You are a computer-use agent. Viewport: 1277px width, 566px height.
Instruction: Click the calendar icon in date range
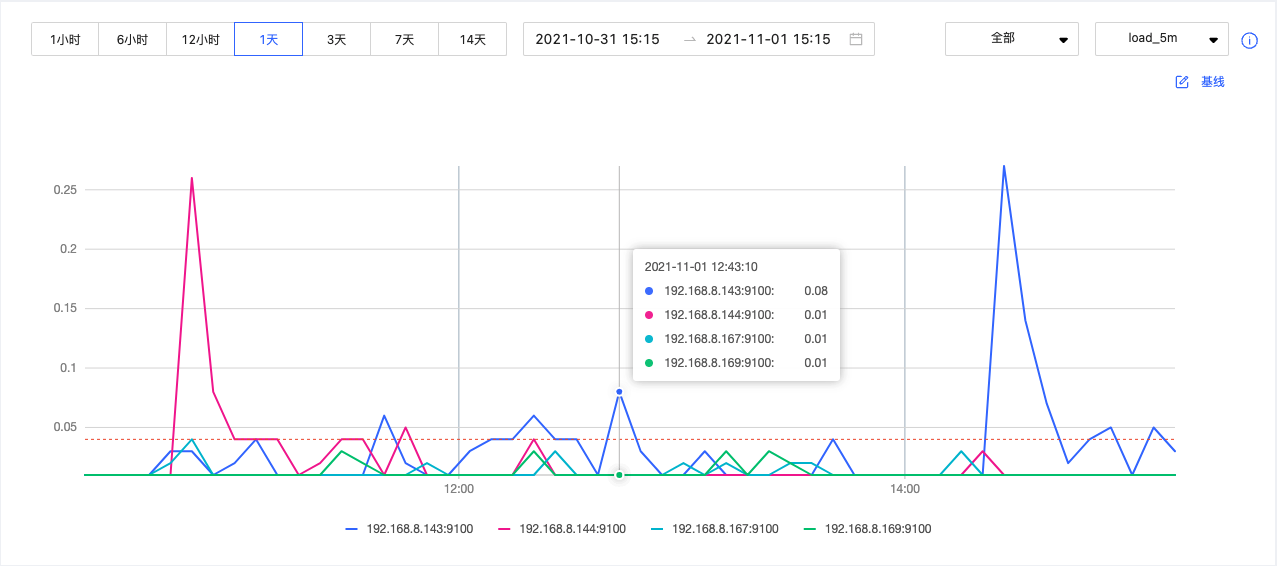pos(855,39)
